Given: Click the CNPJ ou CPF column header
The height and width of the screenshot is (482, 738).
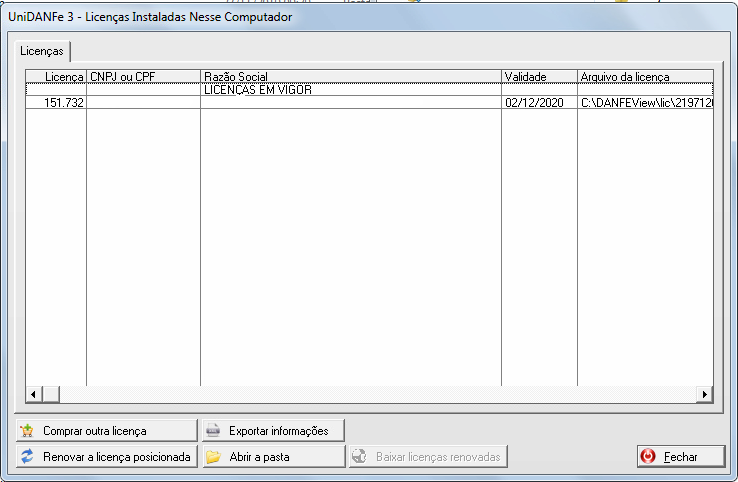Looking at the screenshot, I should (144, 76).
